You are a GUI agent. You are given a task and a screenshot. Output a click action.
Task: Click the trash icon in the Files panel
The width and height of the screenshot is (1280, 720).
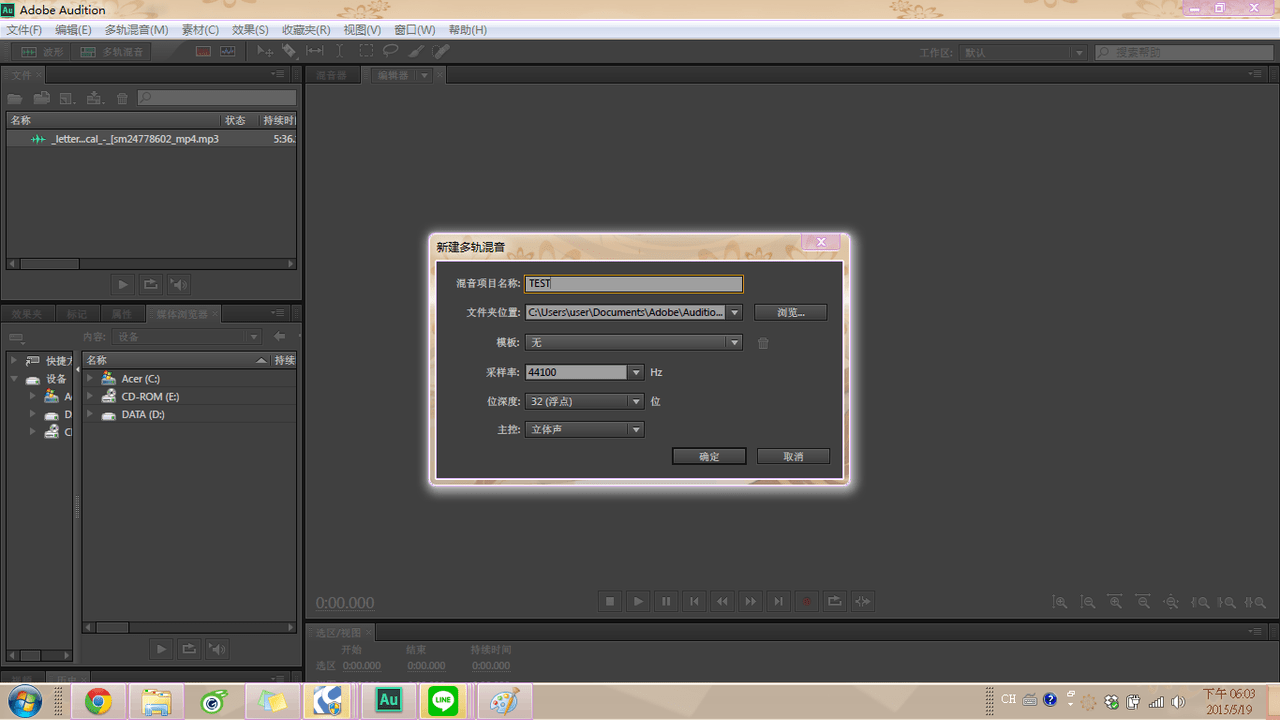coord(122,98)
